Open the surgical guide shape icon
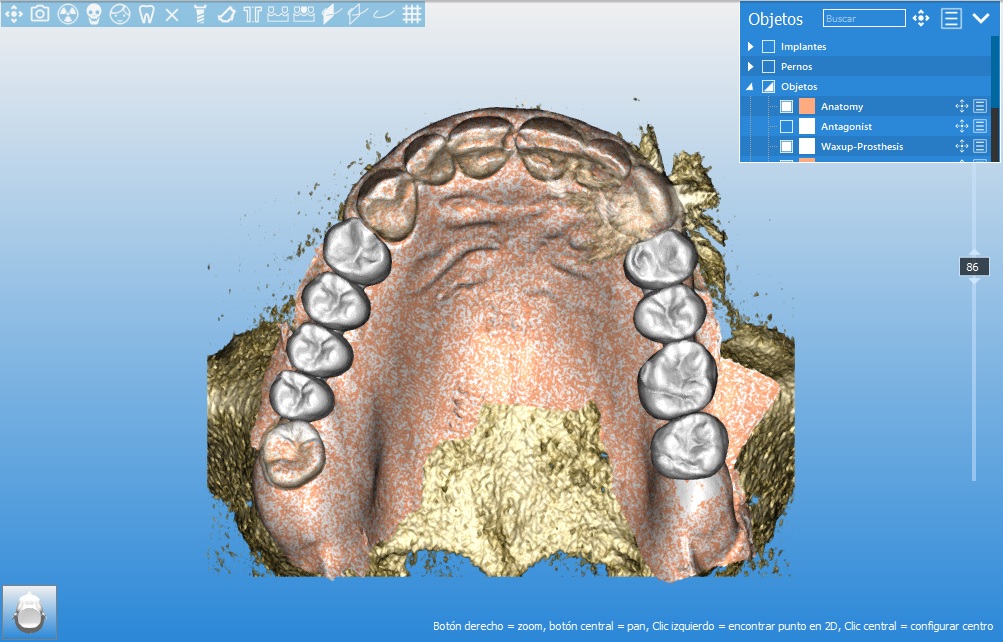 click(x=226, y=13)
